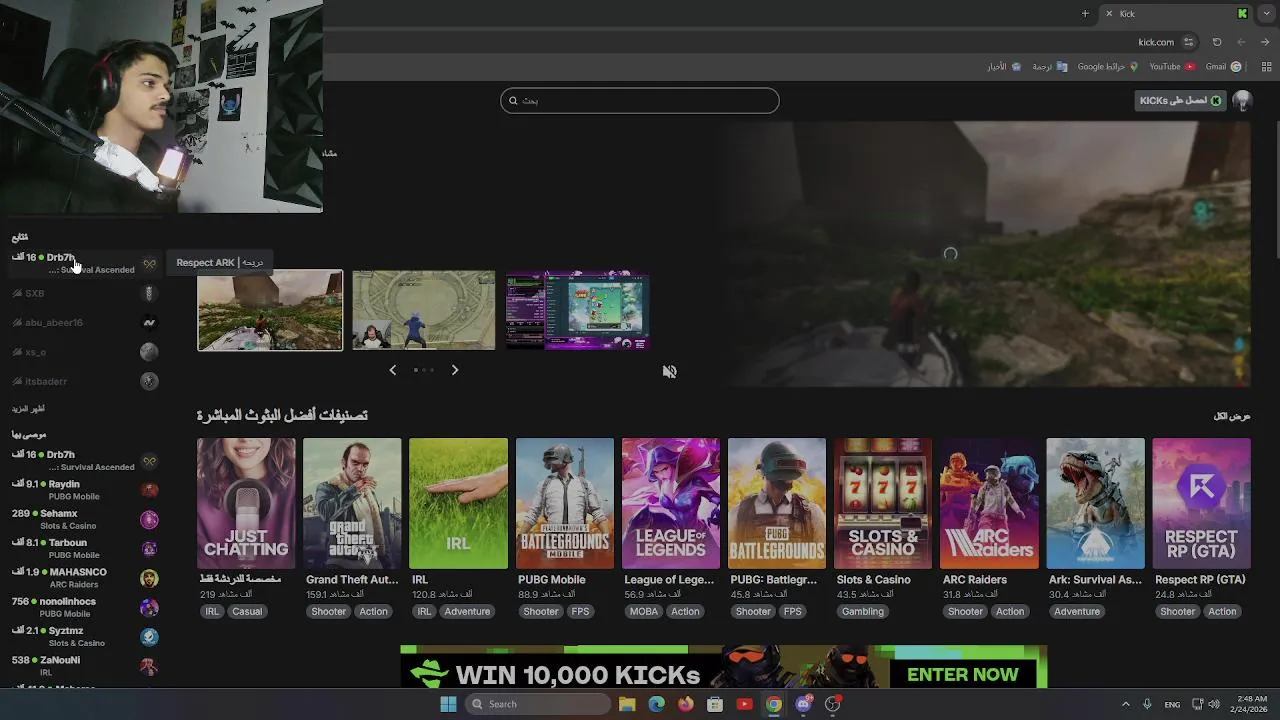Viewport: 1280px width, 720px height.
Task: Focus the Kick search field
Action: tap(640, 101)
